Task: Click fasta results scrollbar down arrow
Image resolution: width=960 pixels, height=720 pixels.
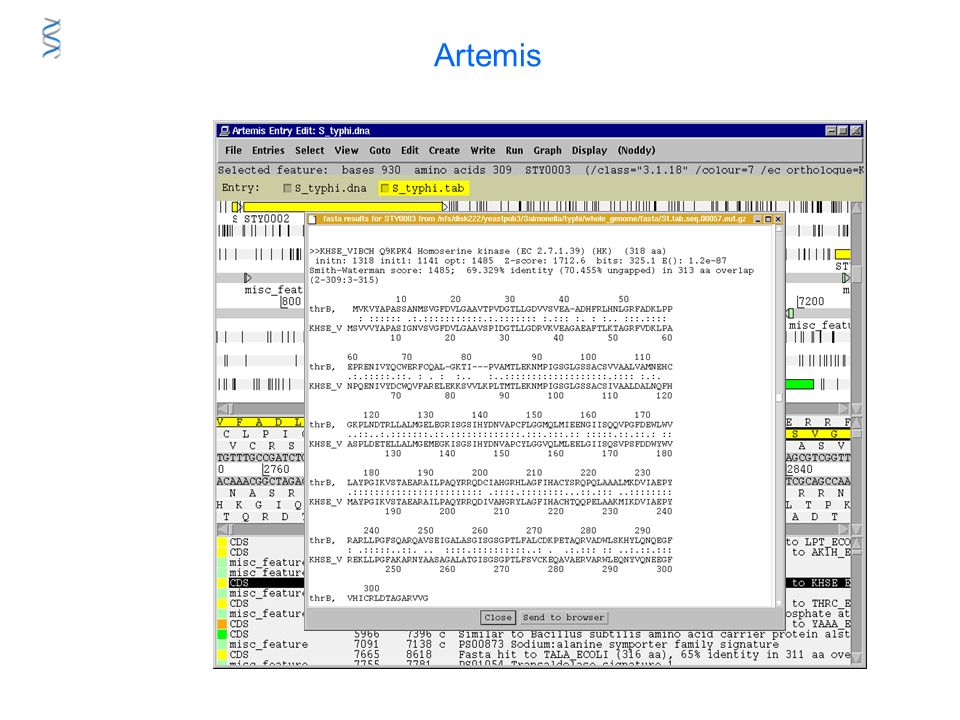Action: pyautogui.click(x=779, y=603)
